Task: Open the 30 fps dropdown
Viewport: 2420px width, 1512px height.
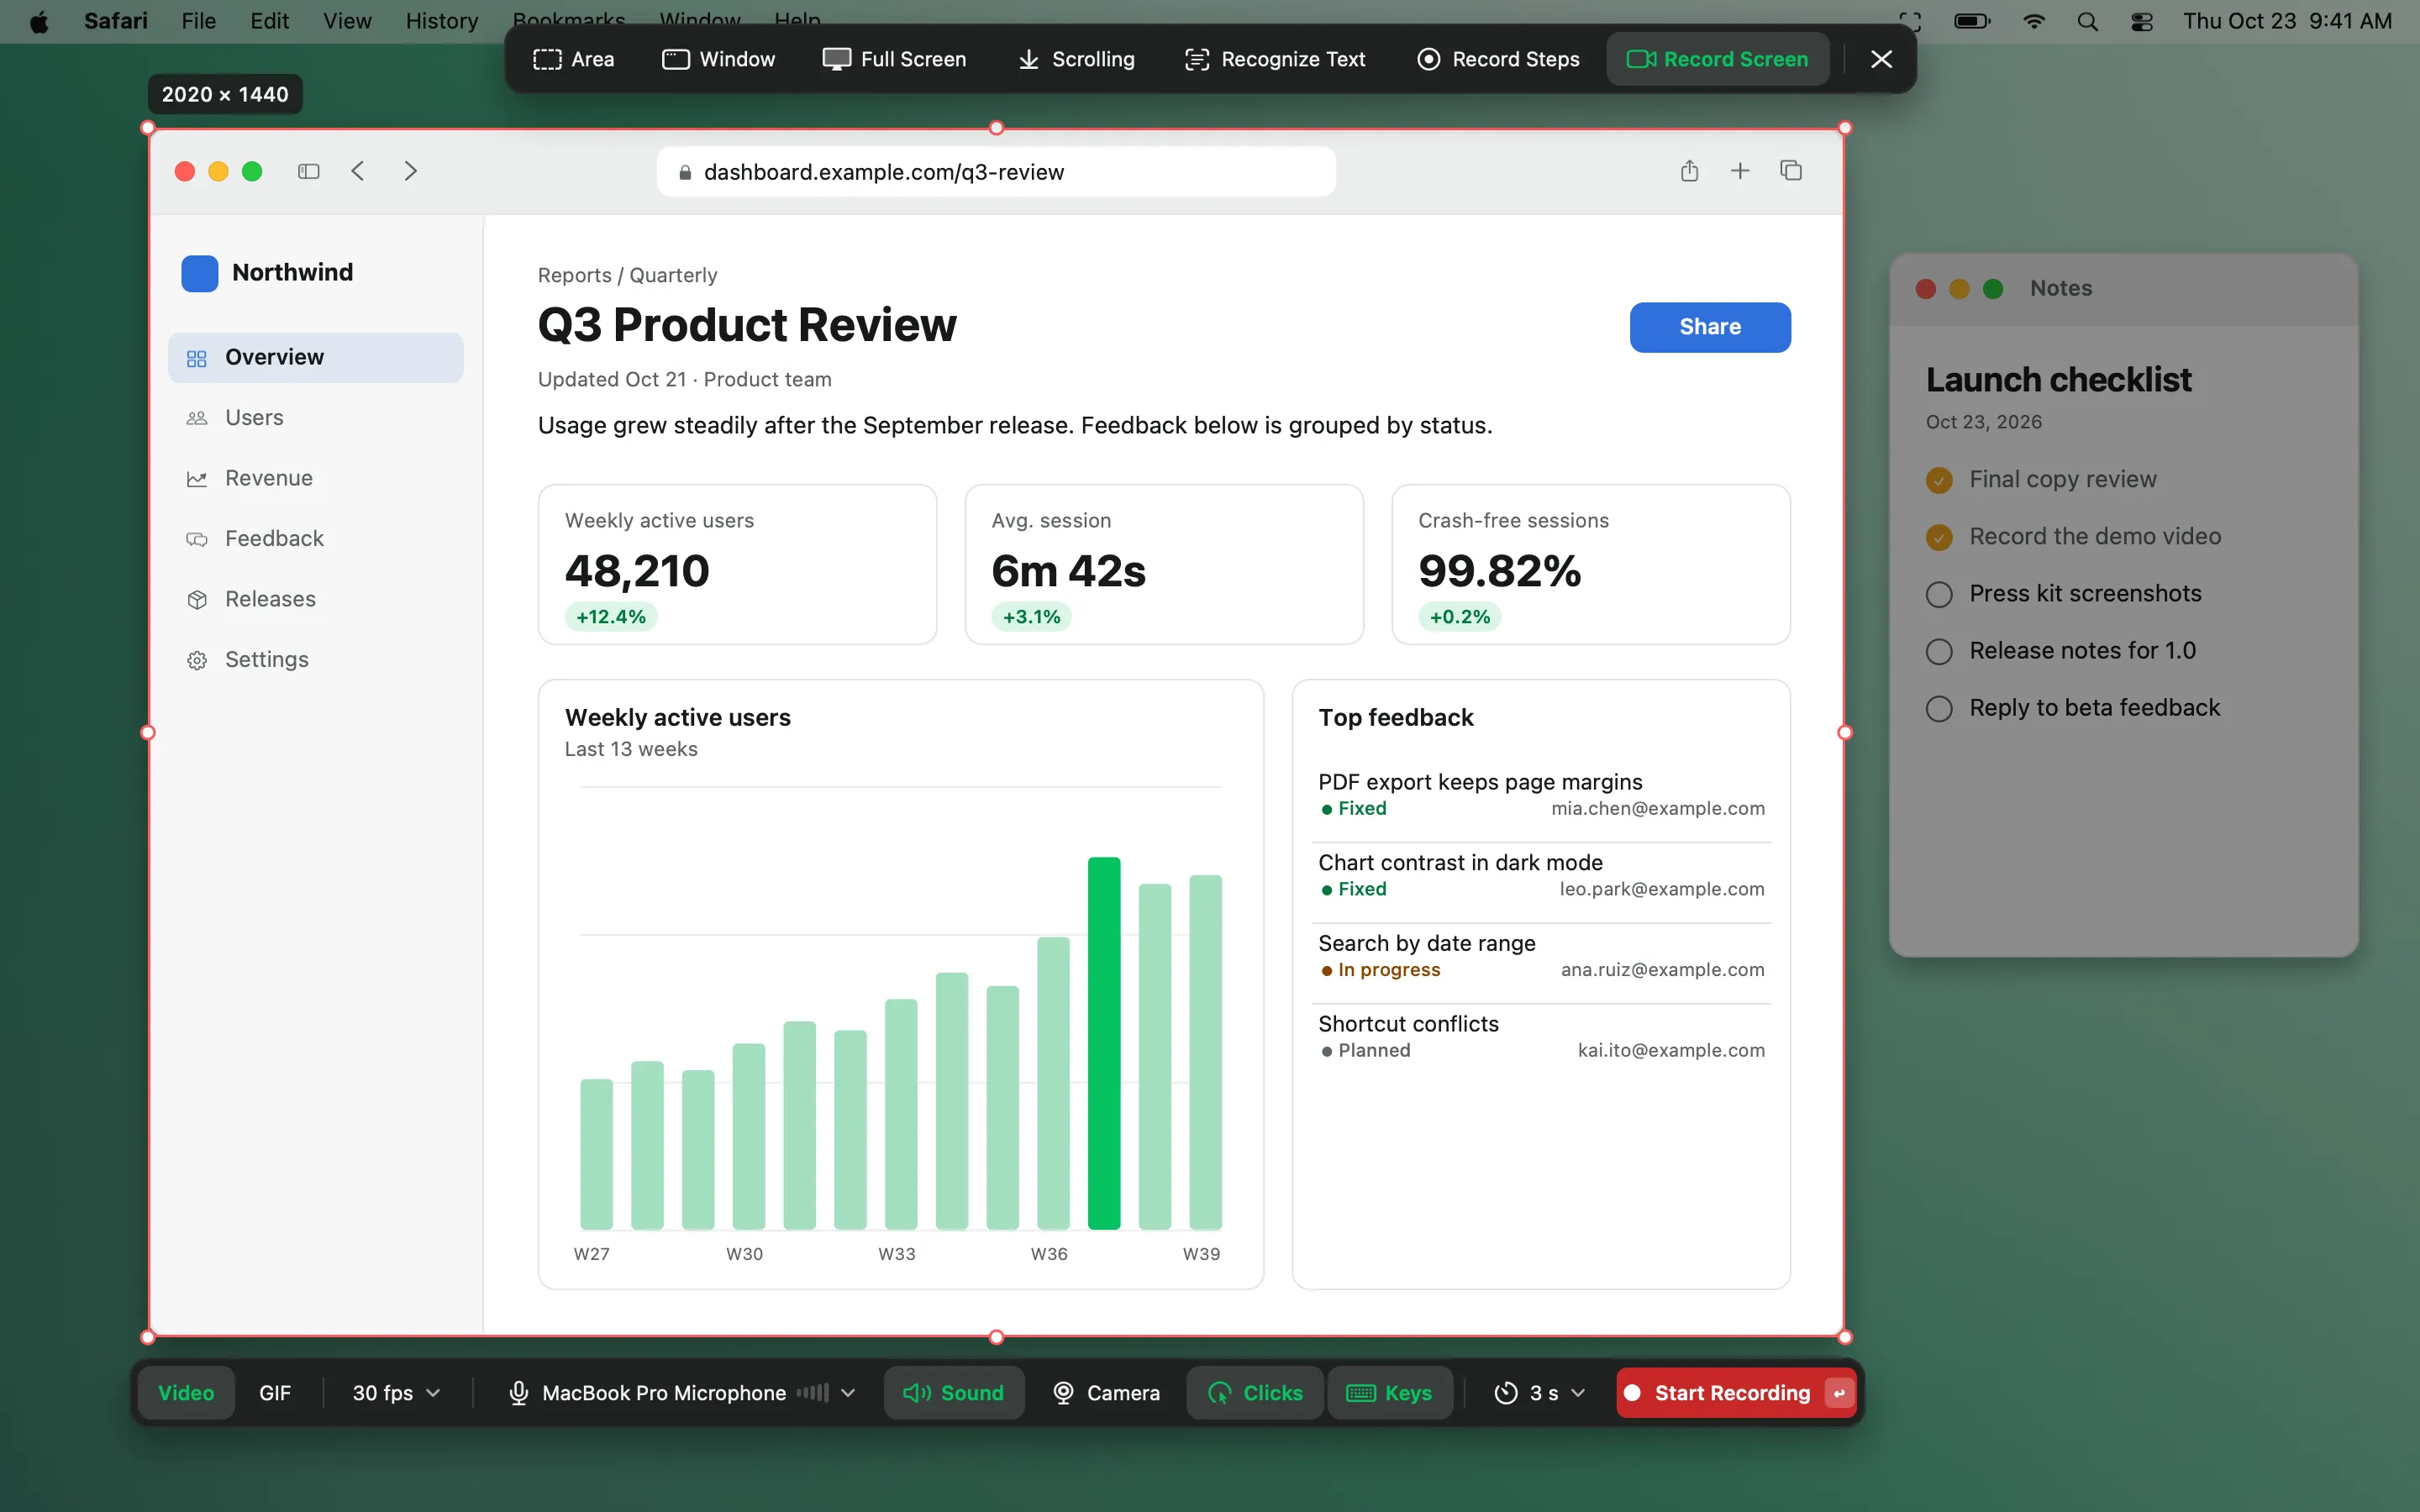Action: [x=396, y=1393]
